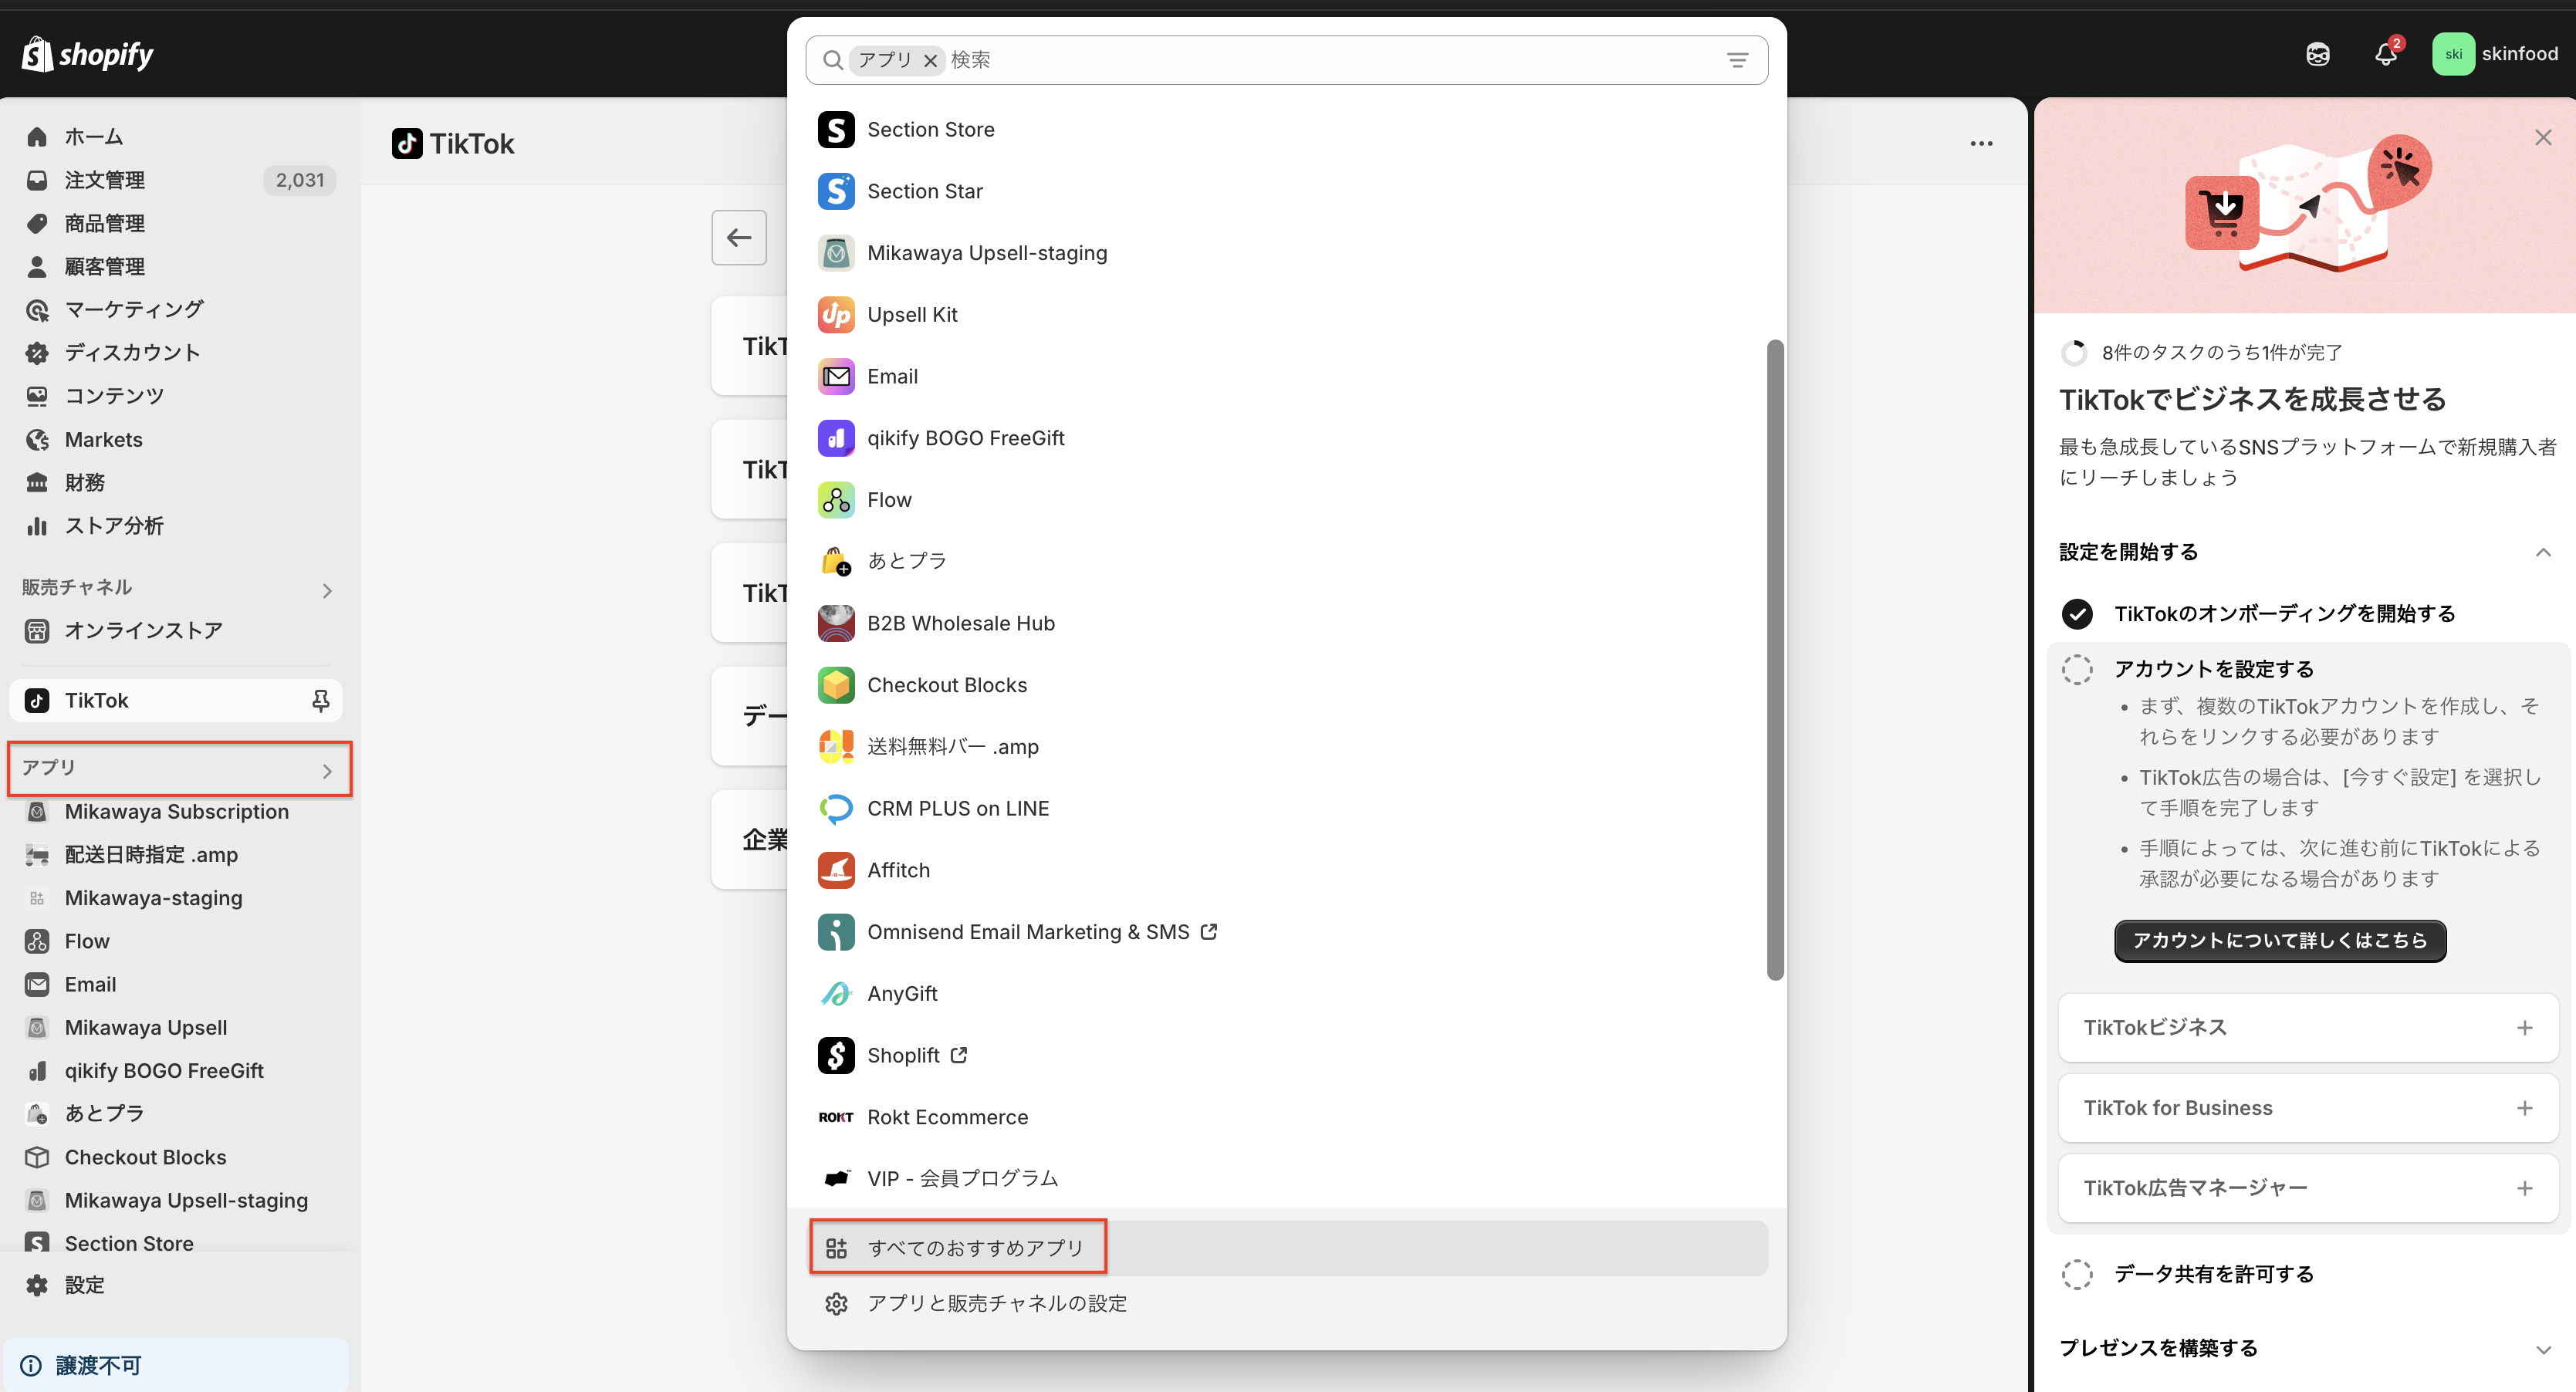The width and height of the screenshot is (2576, 1392).
Task: Click the search results list scrollbar
Action: click(x=1775, y=660)
